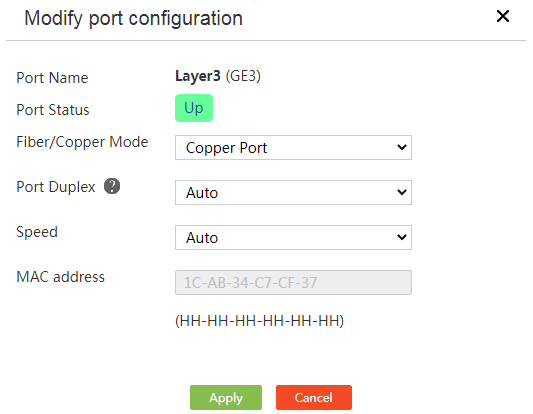Click the chevron on Port Duplex selector
533x414 pixels.
pyautogui.click(x=402, y=192)
